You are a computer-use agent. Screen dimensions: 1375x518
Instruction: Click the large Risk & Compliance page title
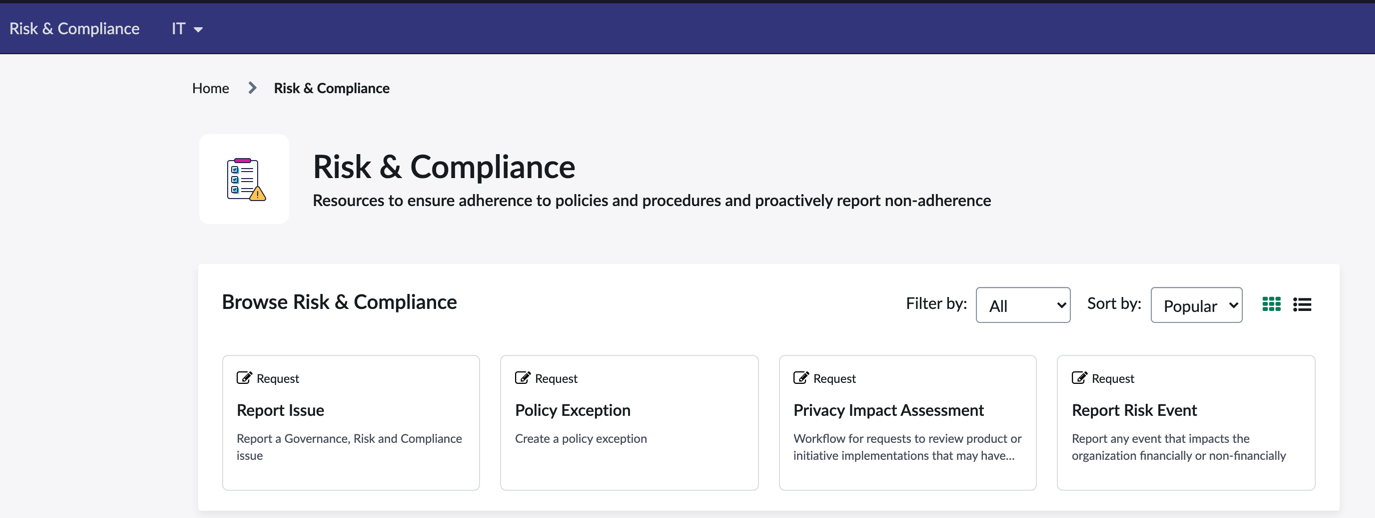[x=444, y=166]
